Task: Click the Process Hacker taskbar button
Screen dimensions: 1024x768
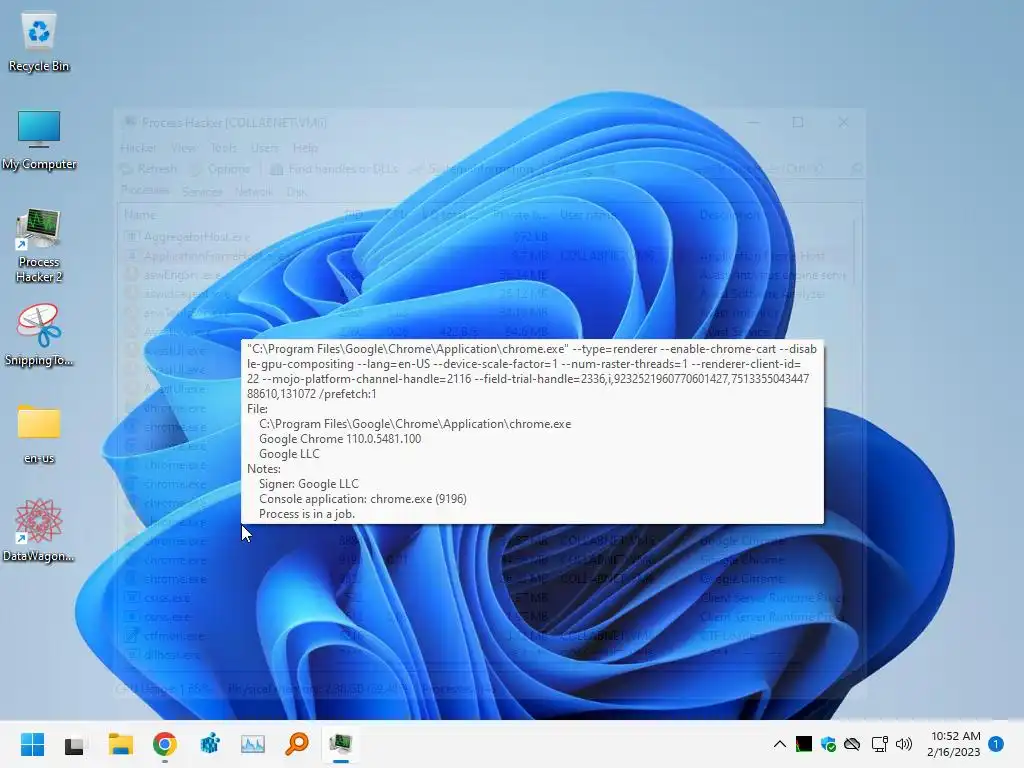Action: click(x=340, y=744)
